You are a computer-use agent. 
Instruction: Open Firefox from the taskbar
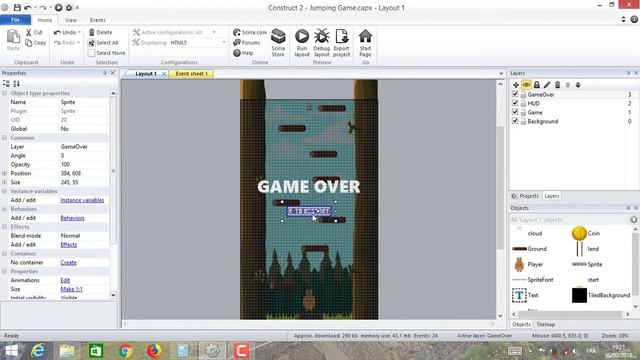click(x=154, y=351)
